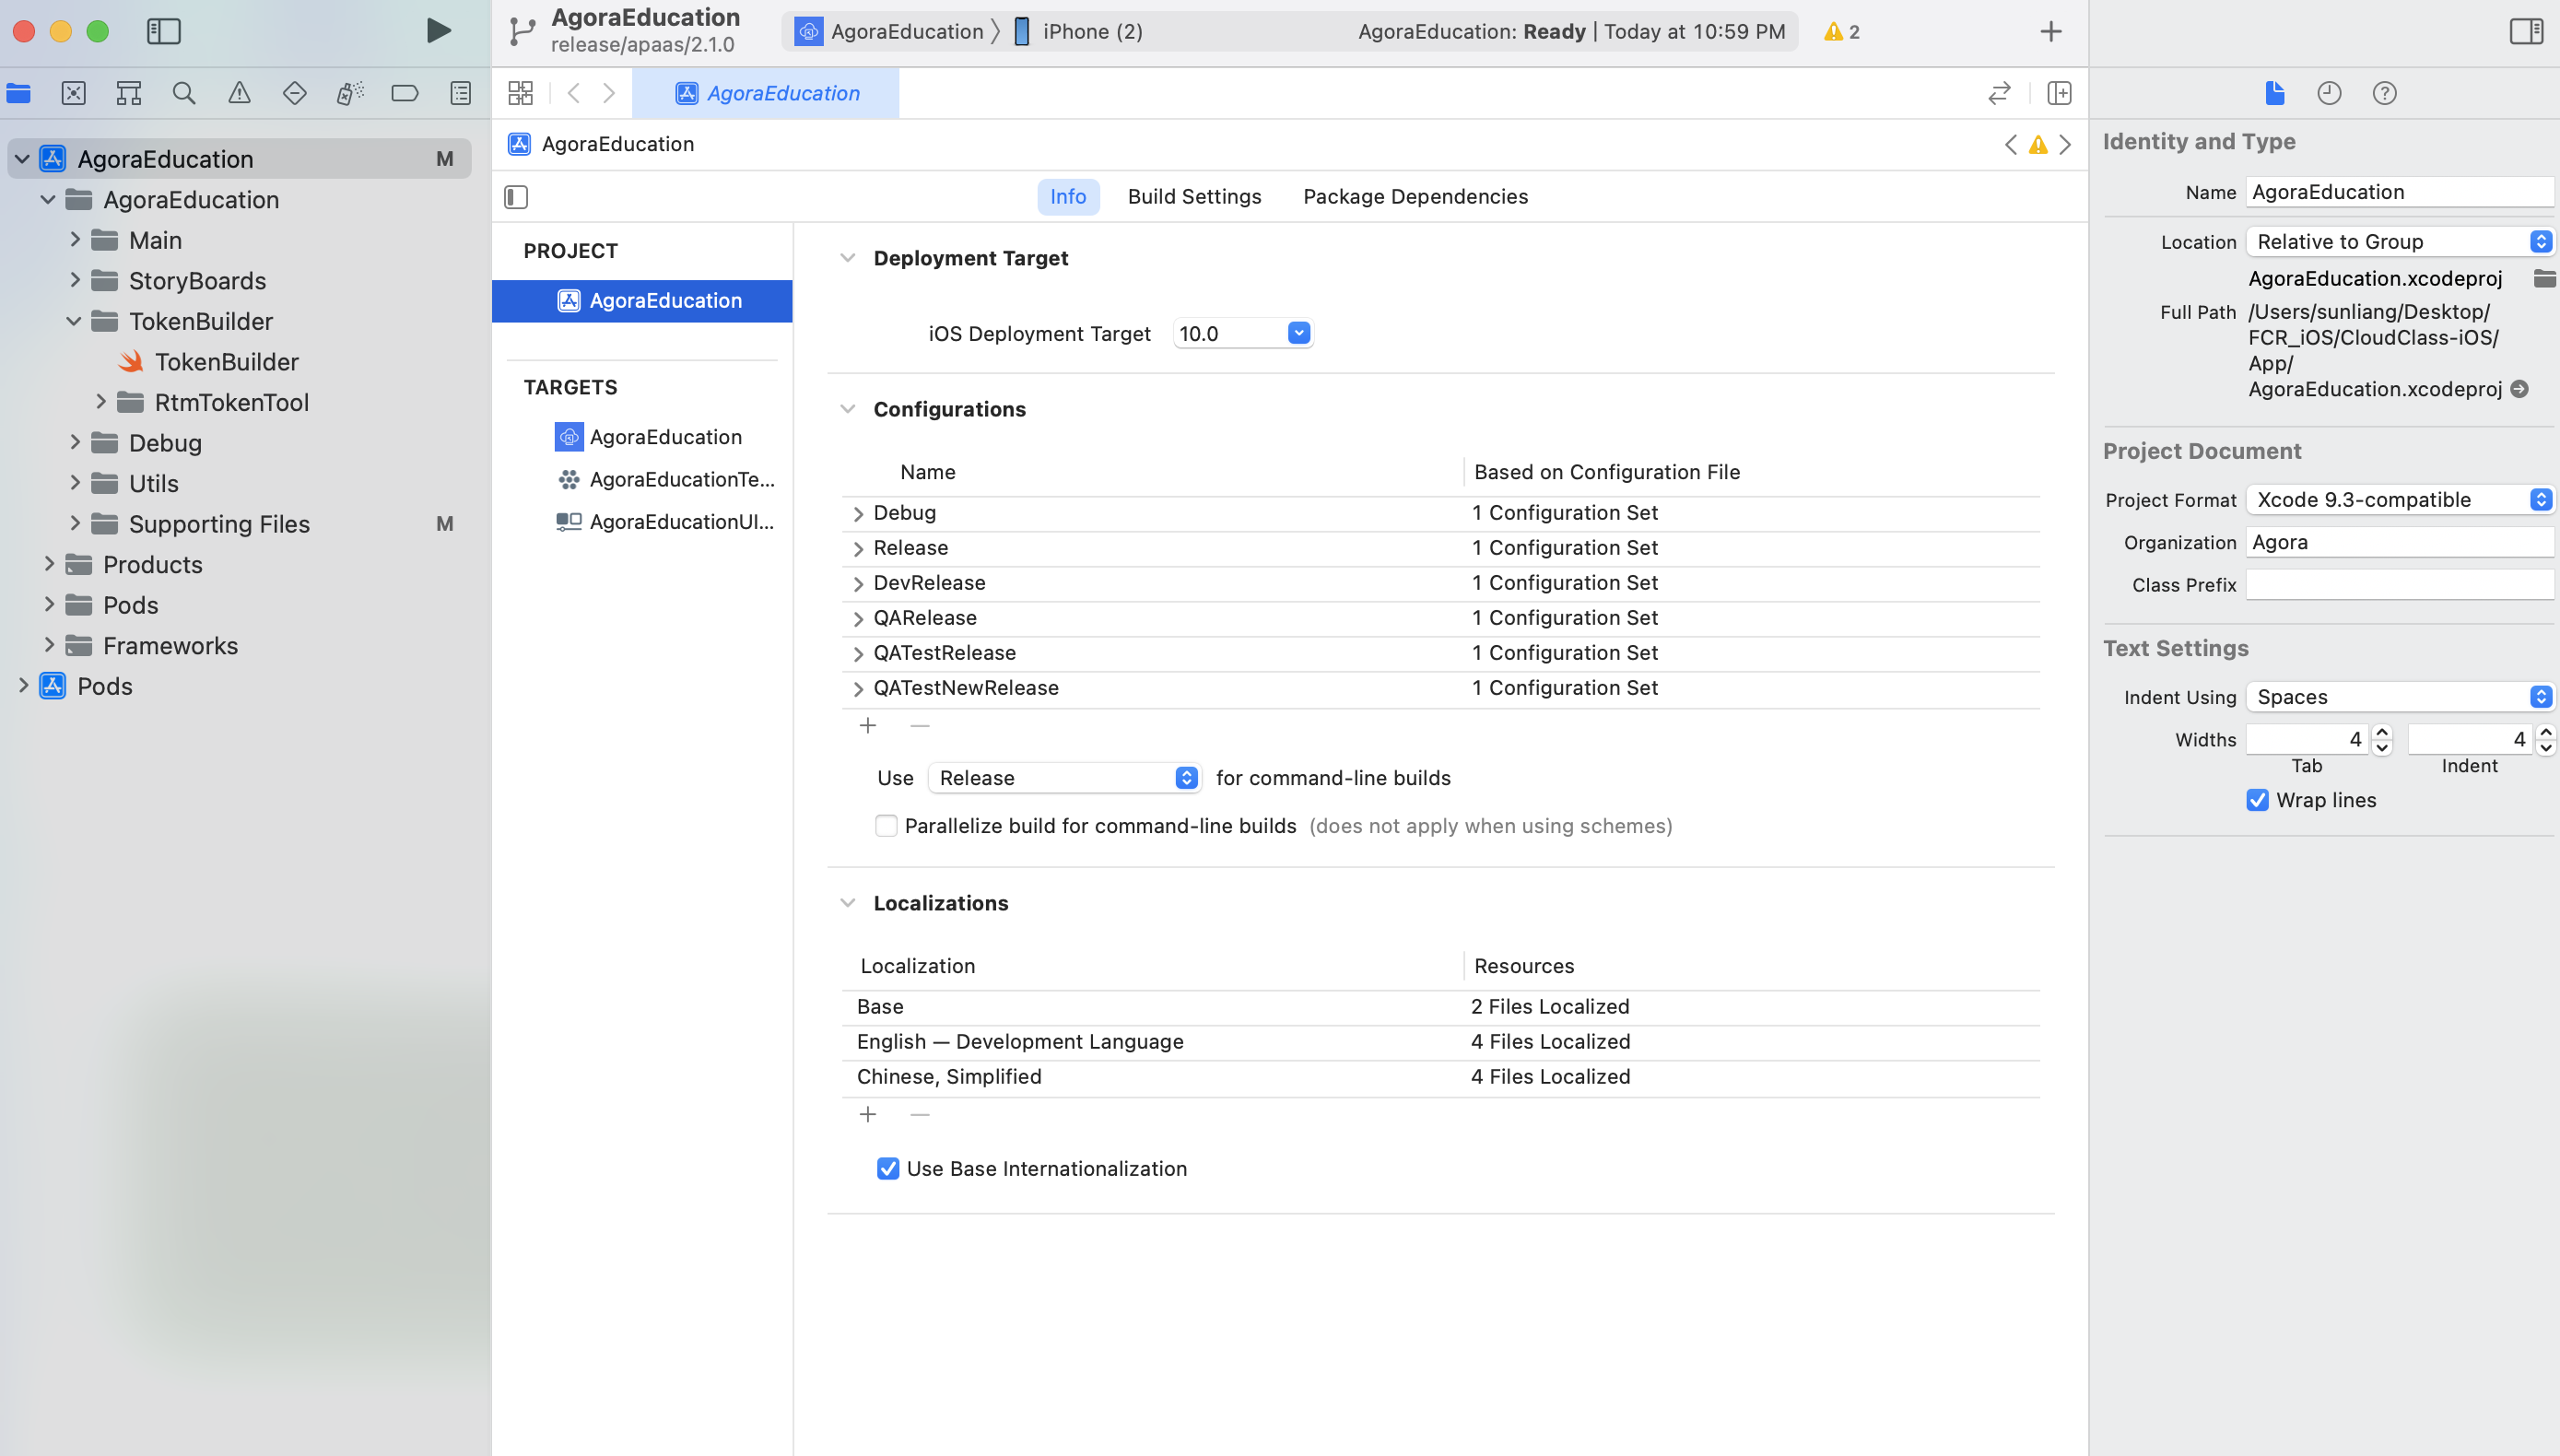Viewport: 2560px width, 1456px height.
Task: Open the Find navigator magnifier
Action: 184,93
